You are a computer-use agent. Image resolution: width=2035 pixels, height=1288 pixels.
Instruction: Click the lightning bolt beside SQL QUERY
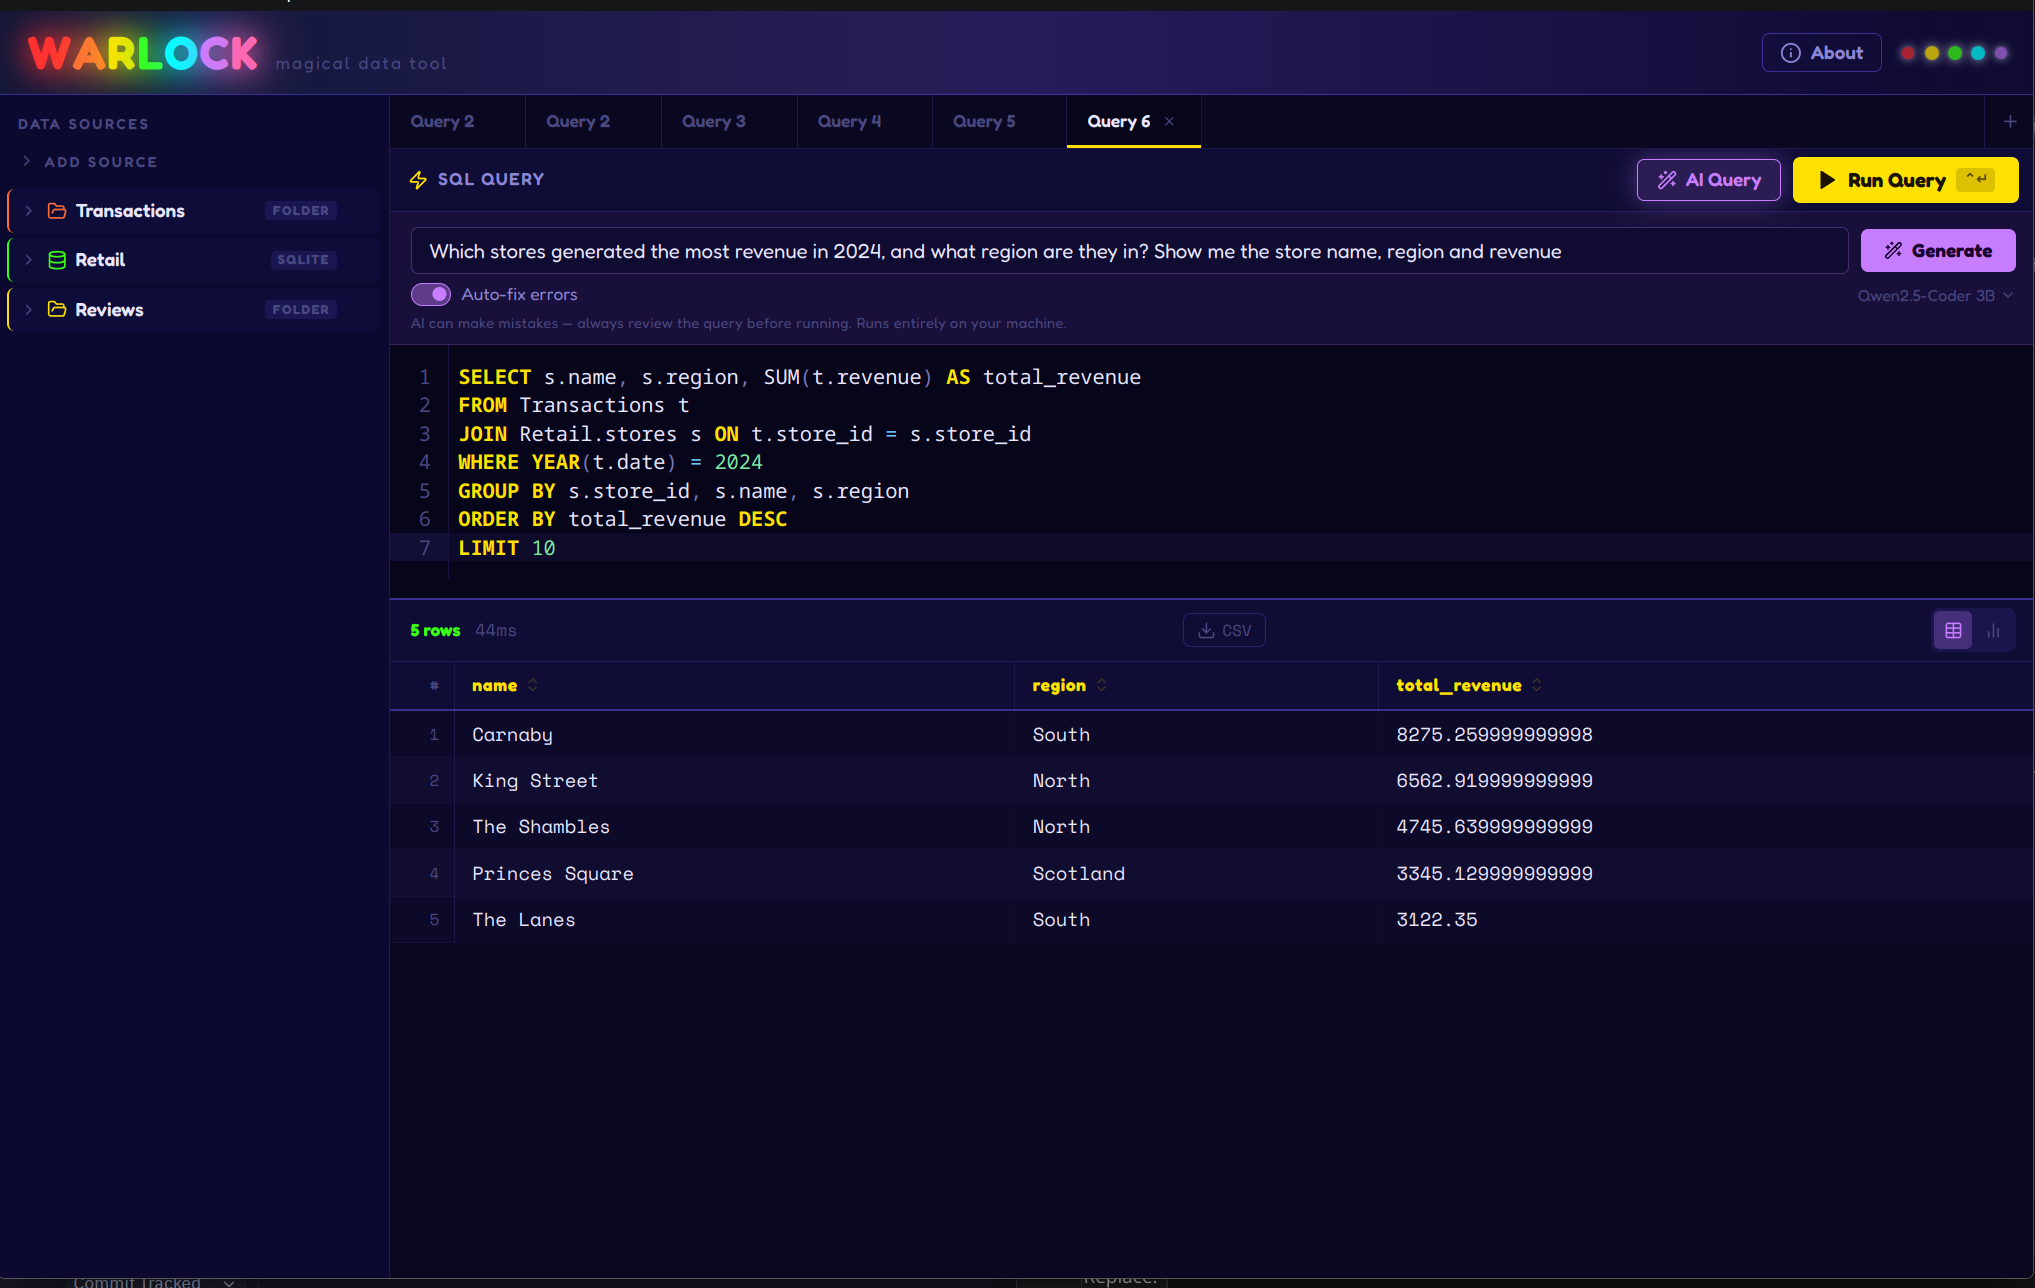pyautogui.click(x=419, y=180)
